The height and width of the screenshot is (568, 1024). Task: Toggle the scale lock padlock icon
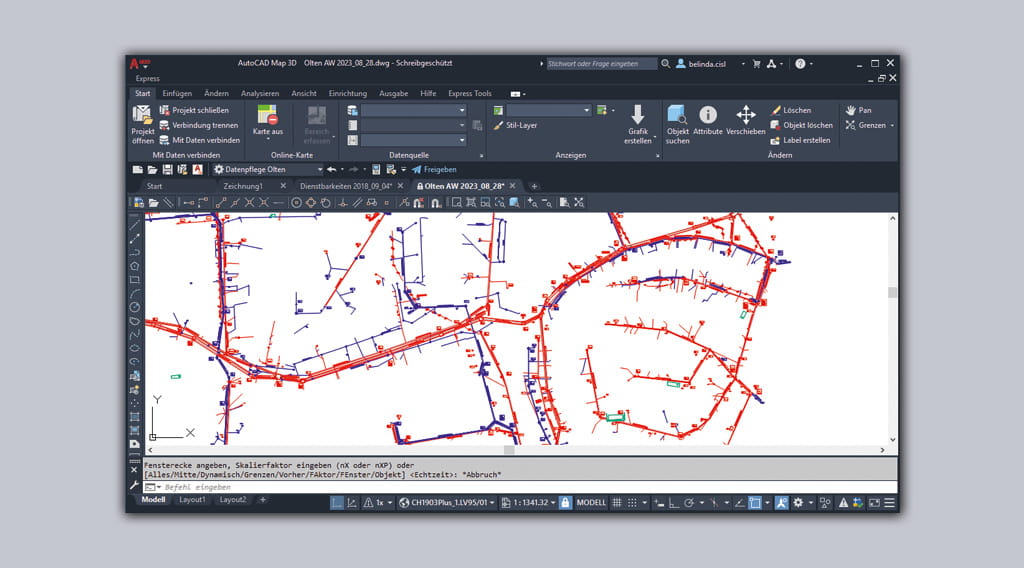click(565, 502)
